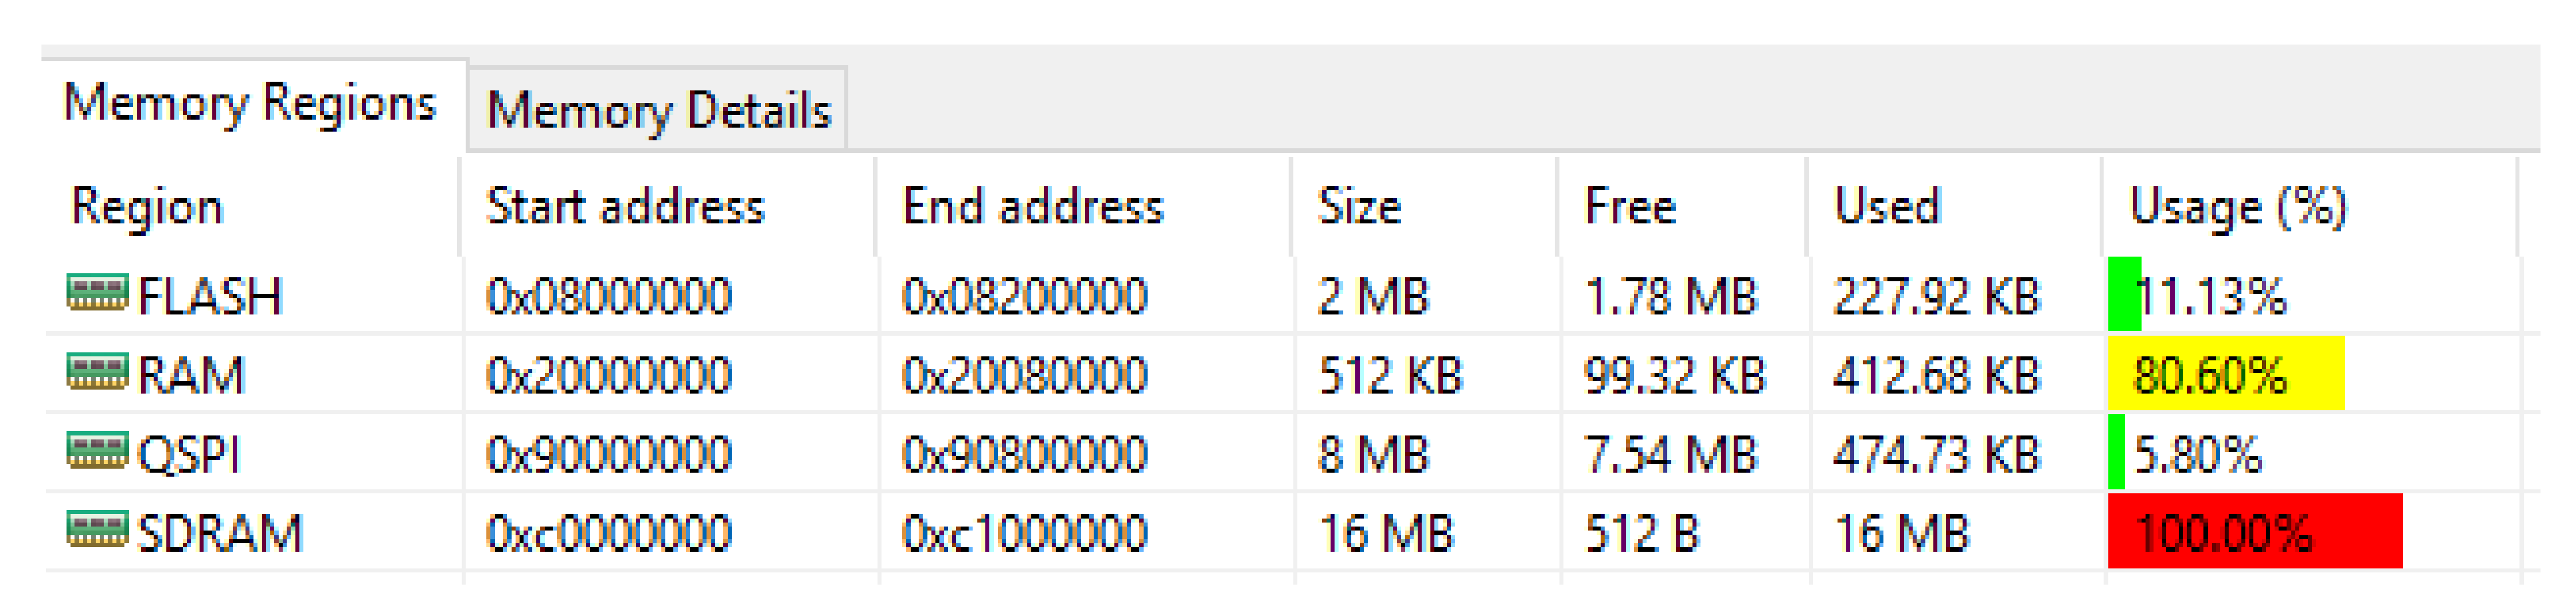Click the RAM region memory chip icon

[x=97, y=372]
